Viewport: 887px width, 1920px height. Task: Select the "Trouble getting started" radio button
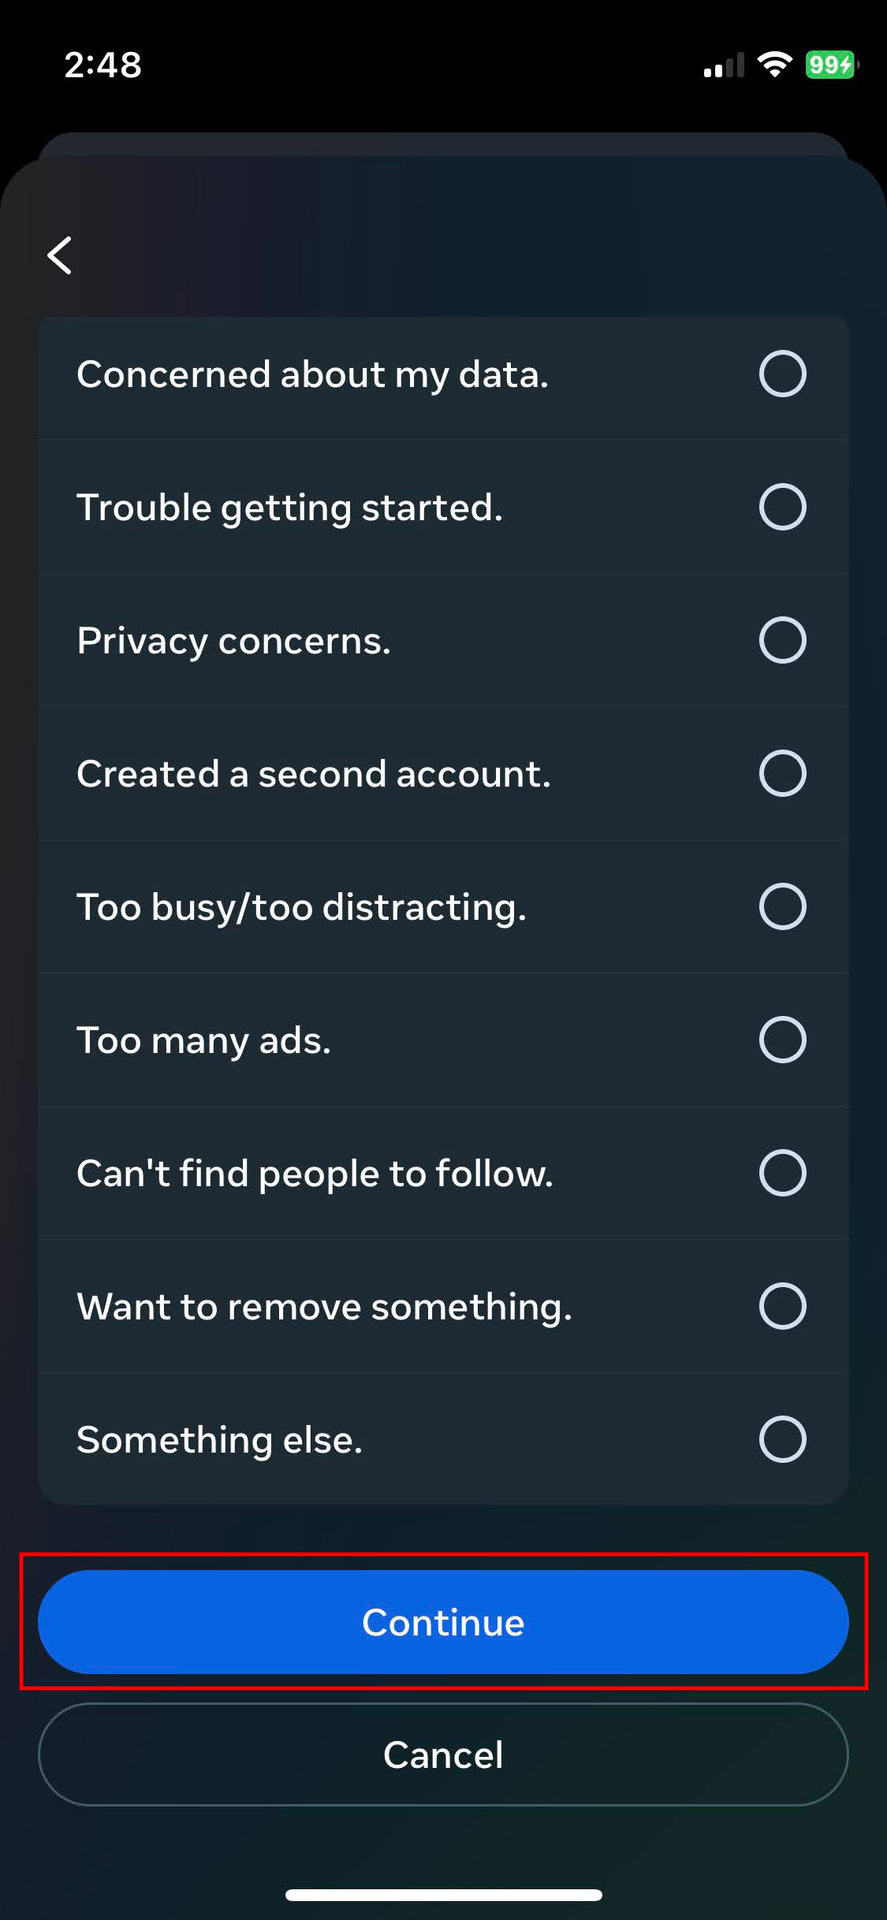click(x=782, y=507)
